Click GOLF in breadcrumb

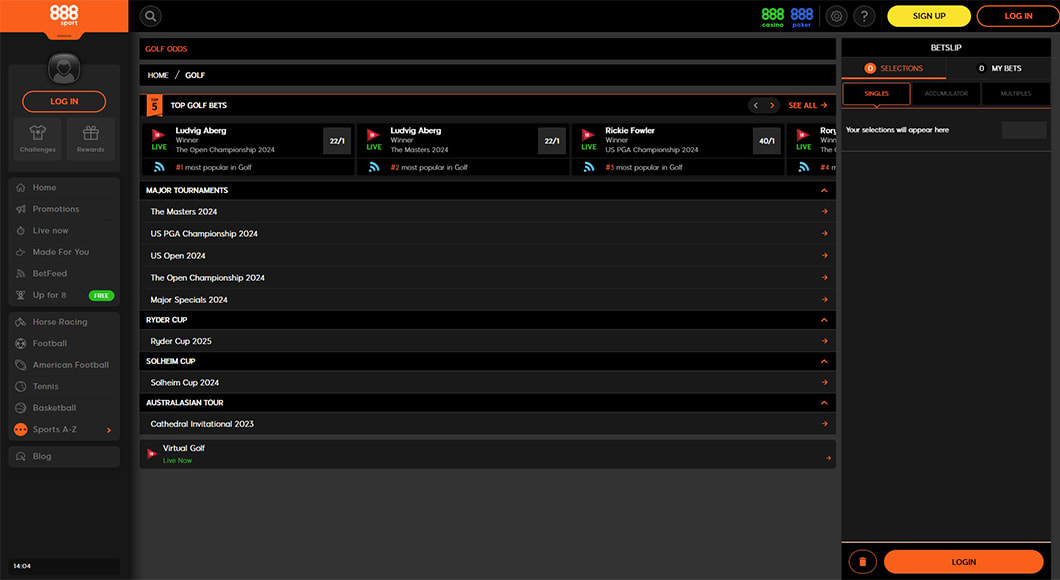(195, 75)
